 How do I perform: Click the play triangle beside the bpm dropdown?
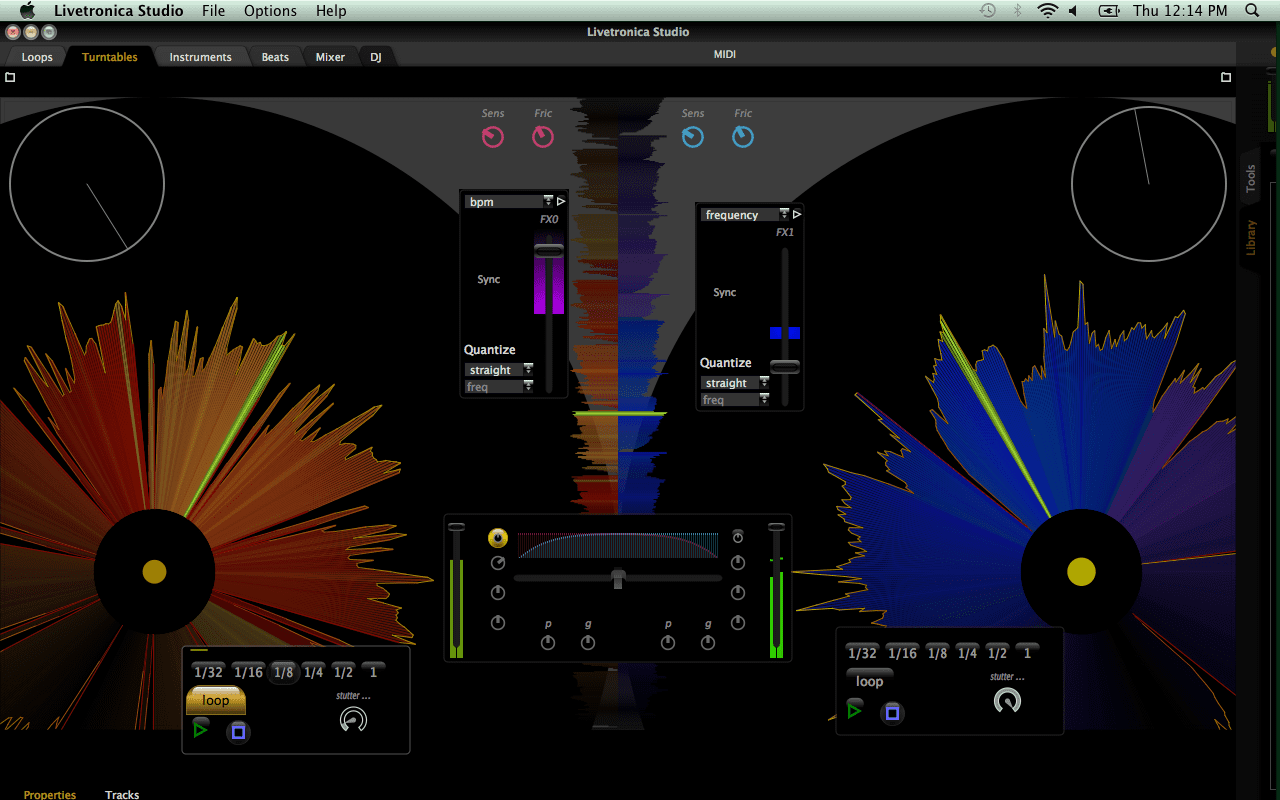[561, 202]
